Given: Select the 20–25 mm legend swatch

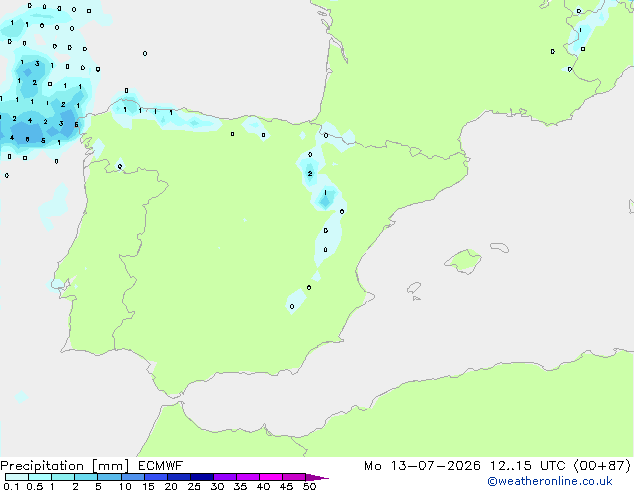Looking at the screenshot, I should click(x=179, y=477).
